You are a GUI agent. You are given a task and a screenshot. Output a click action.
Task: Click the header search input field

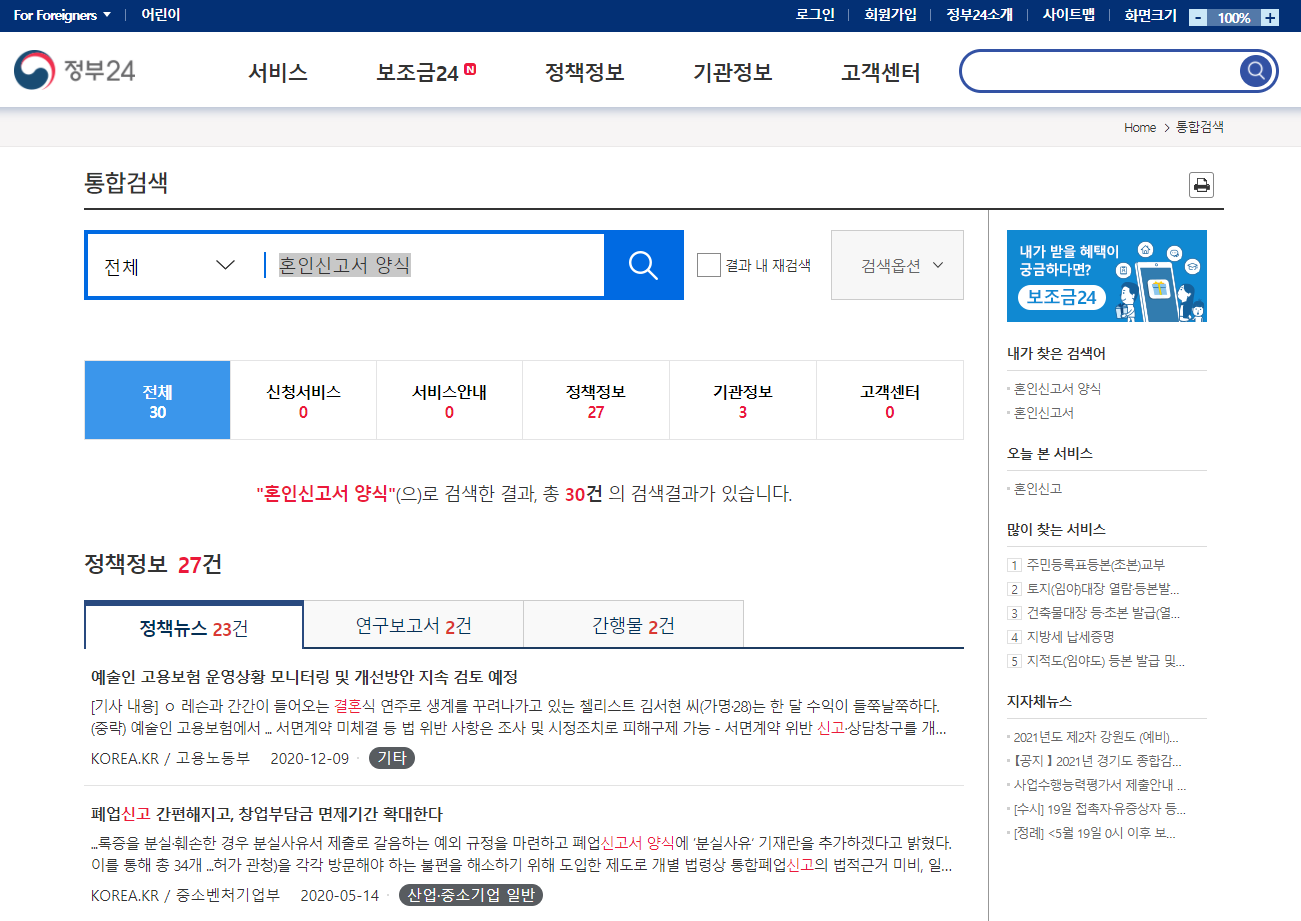(1100, 71)
